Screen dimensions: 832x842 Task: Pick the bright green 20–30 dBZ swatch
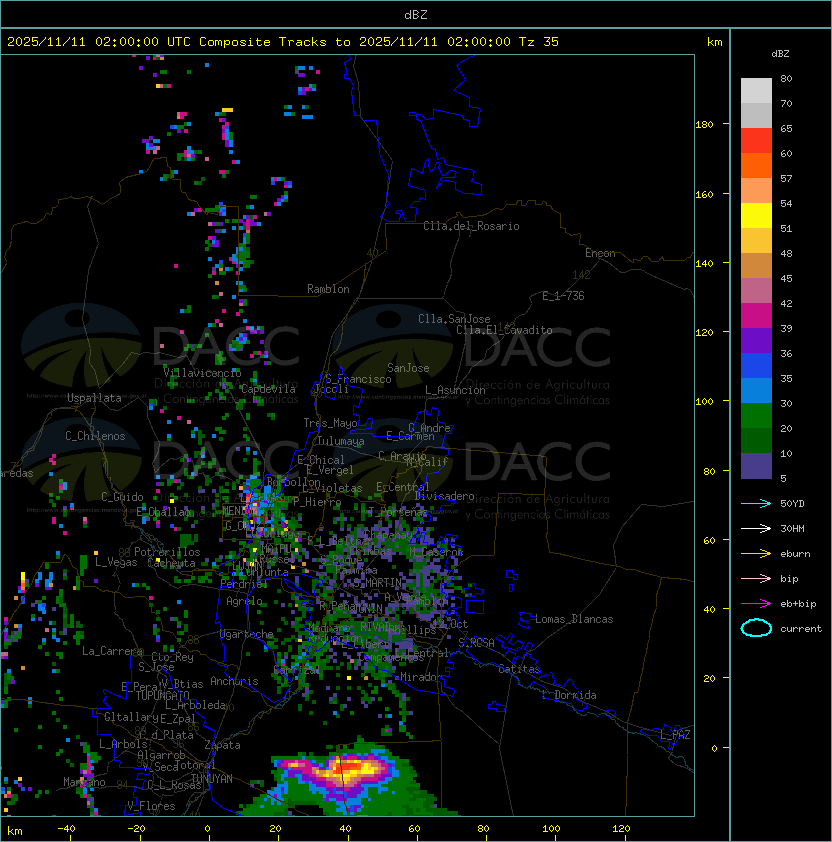click(756, 416)
